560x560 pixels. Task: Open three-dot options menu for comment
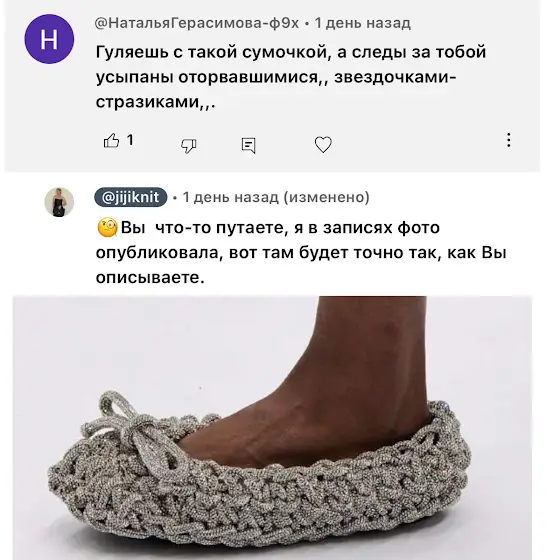[509, 140]
